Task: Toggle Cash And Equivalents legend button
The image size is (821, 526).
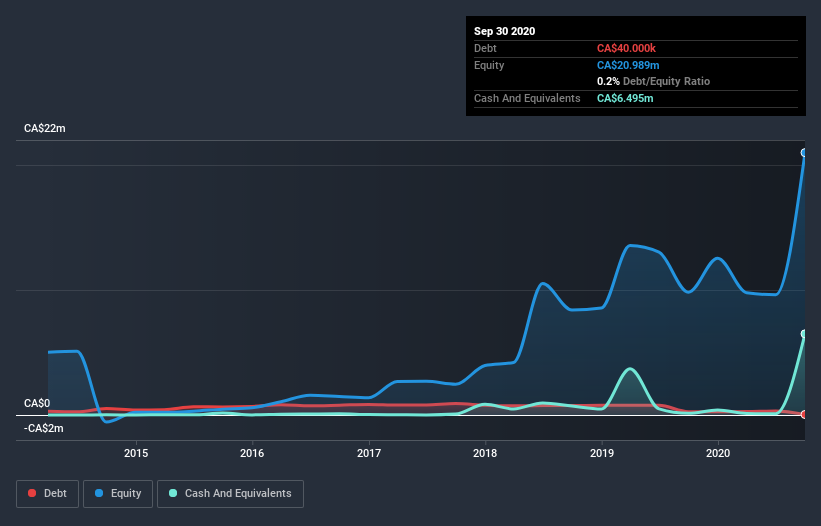Action: point(230,494)
